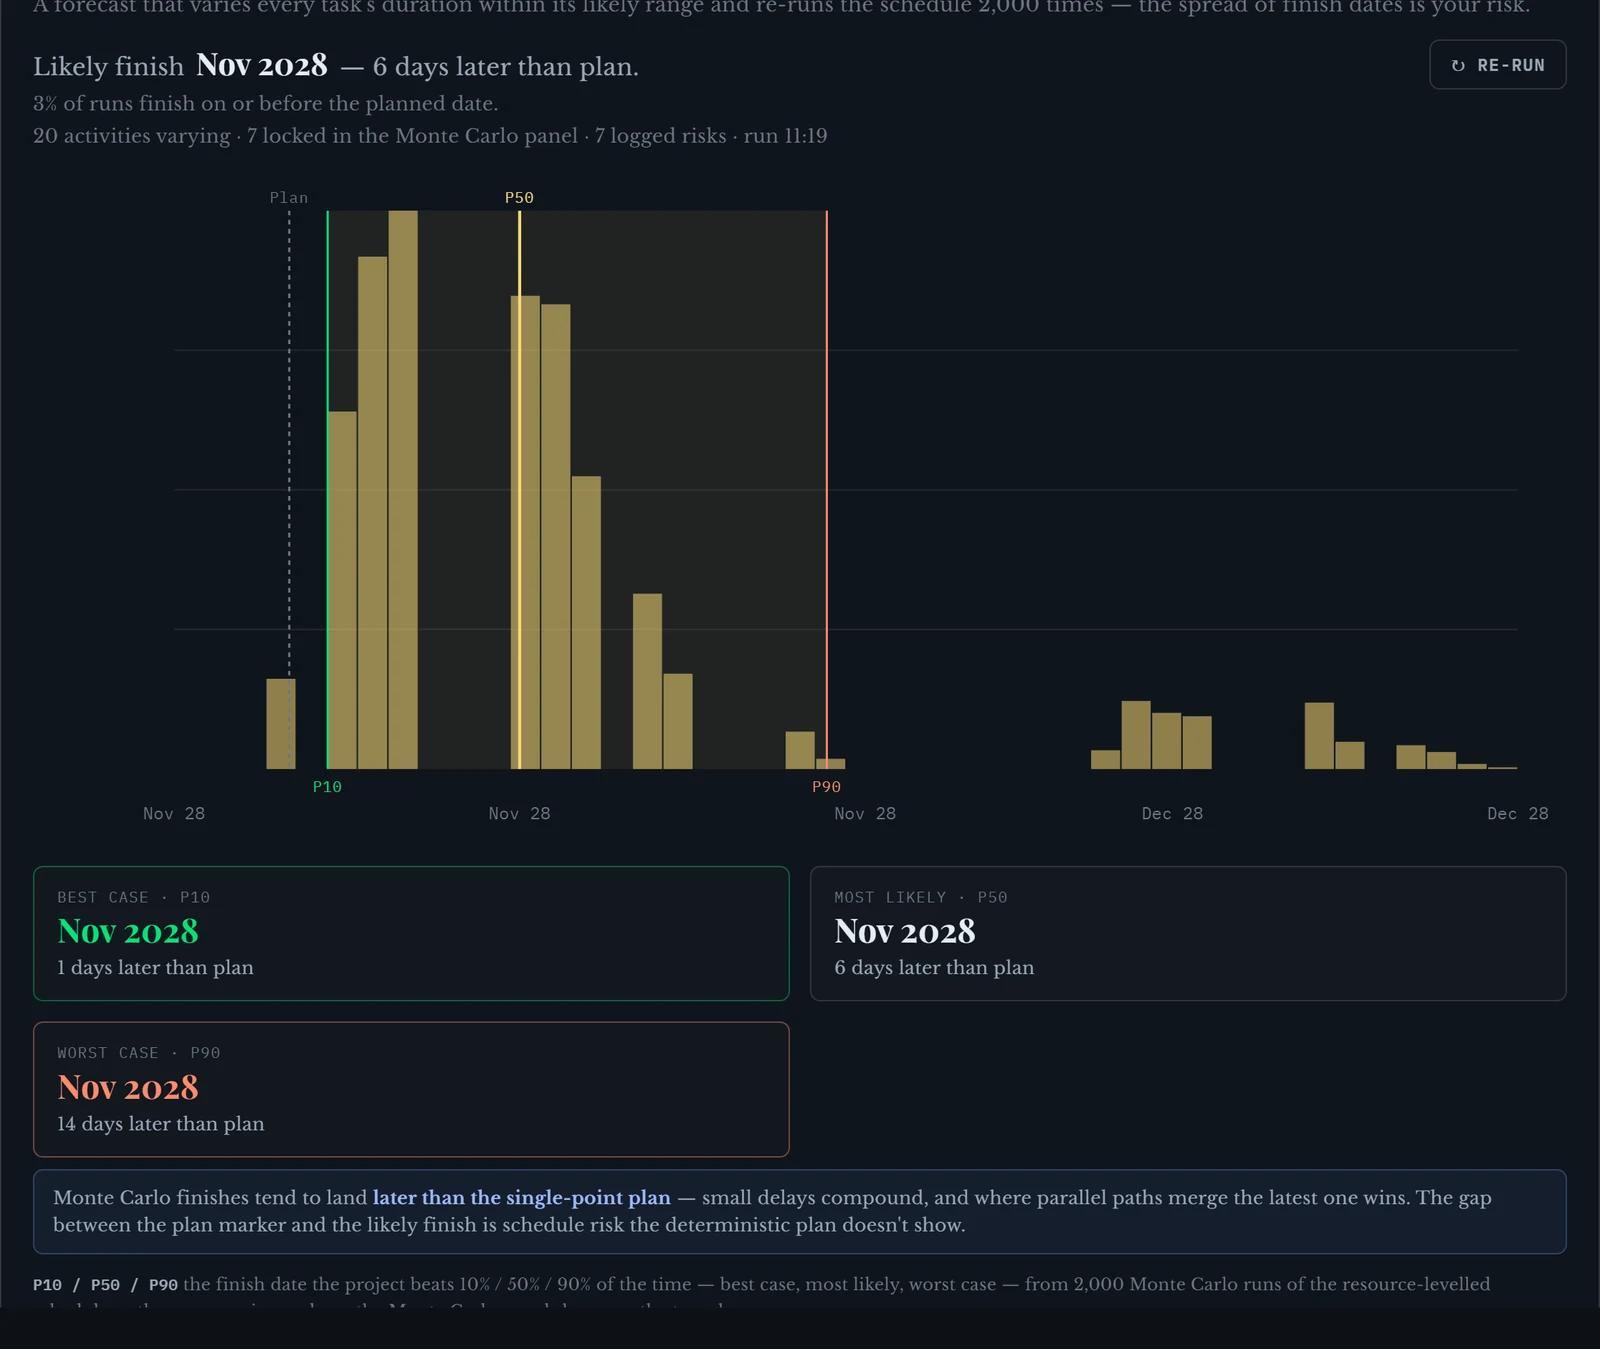Open the Worst Case P90 card
Screen dimensions: 1600x1349
click(411, 1089)
